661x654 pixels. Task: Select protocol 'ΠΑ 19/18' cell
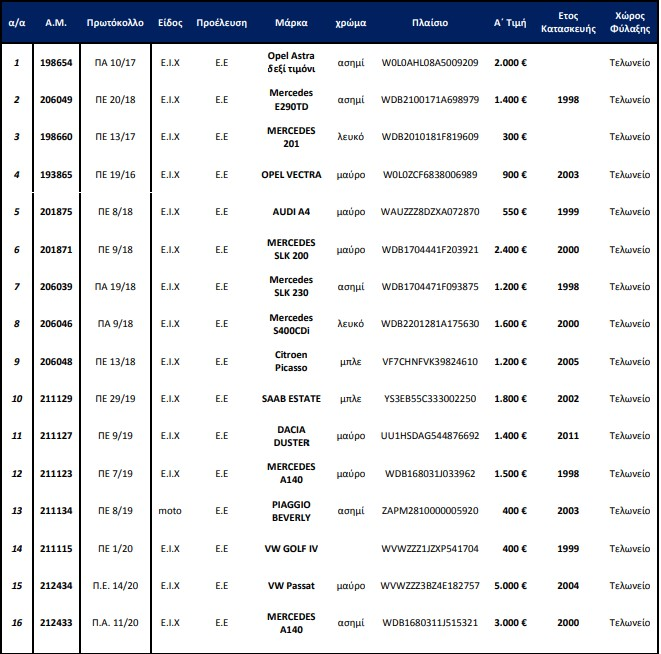point(116,286)
